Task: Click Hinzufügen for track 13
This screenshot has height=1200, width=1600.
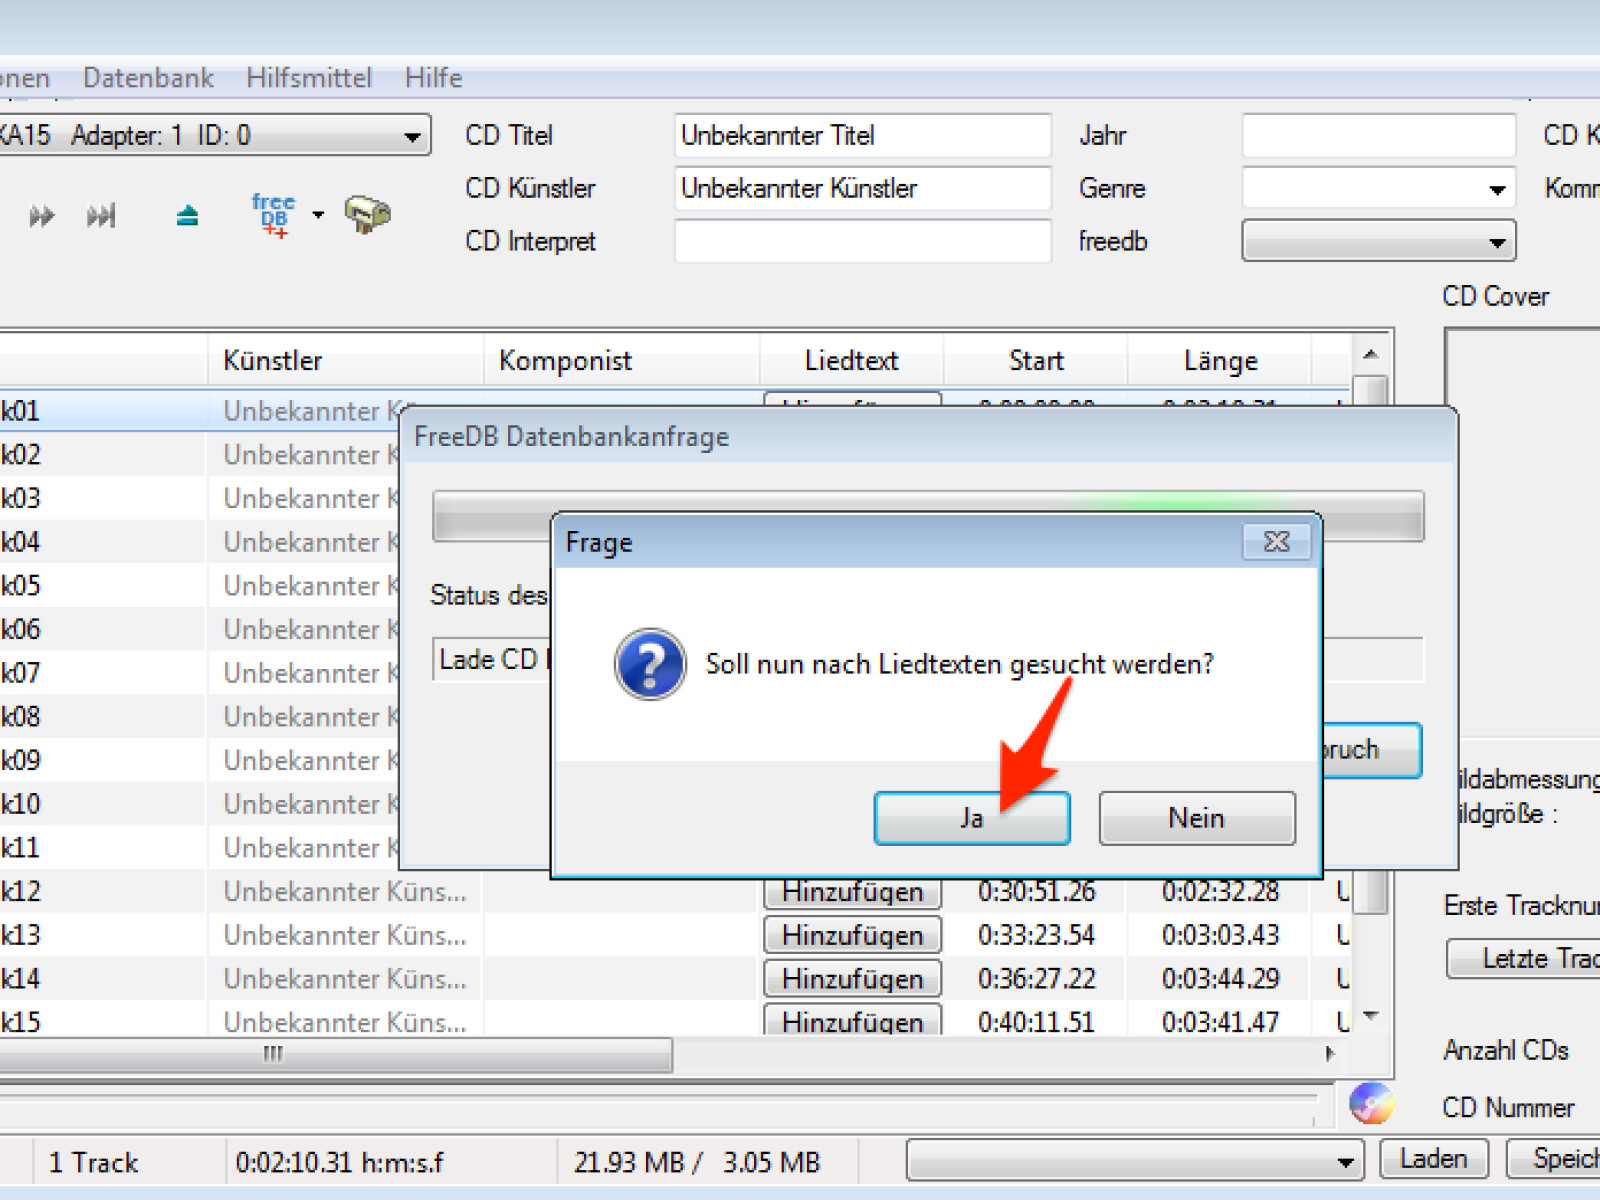Action: click(x=852, y=935)
